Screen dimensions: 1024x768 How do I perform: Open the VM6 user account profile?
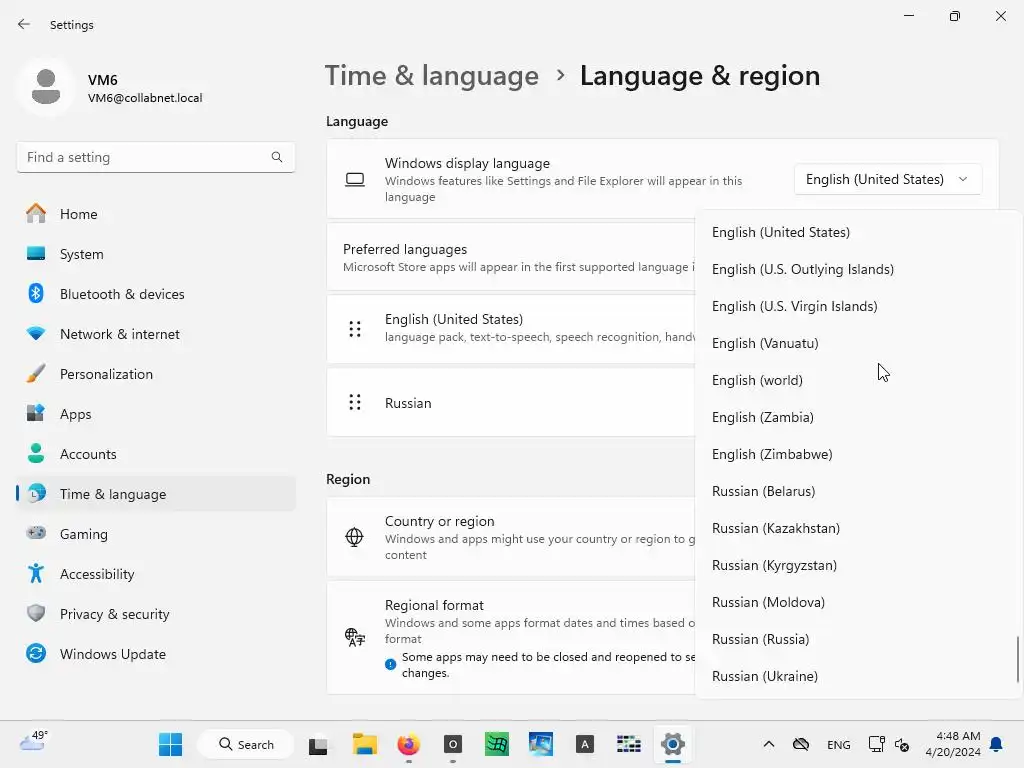point(111,88)
